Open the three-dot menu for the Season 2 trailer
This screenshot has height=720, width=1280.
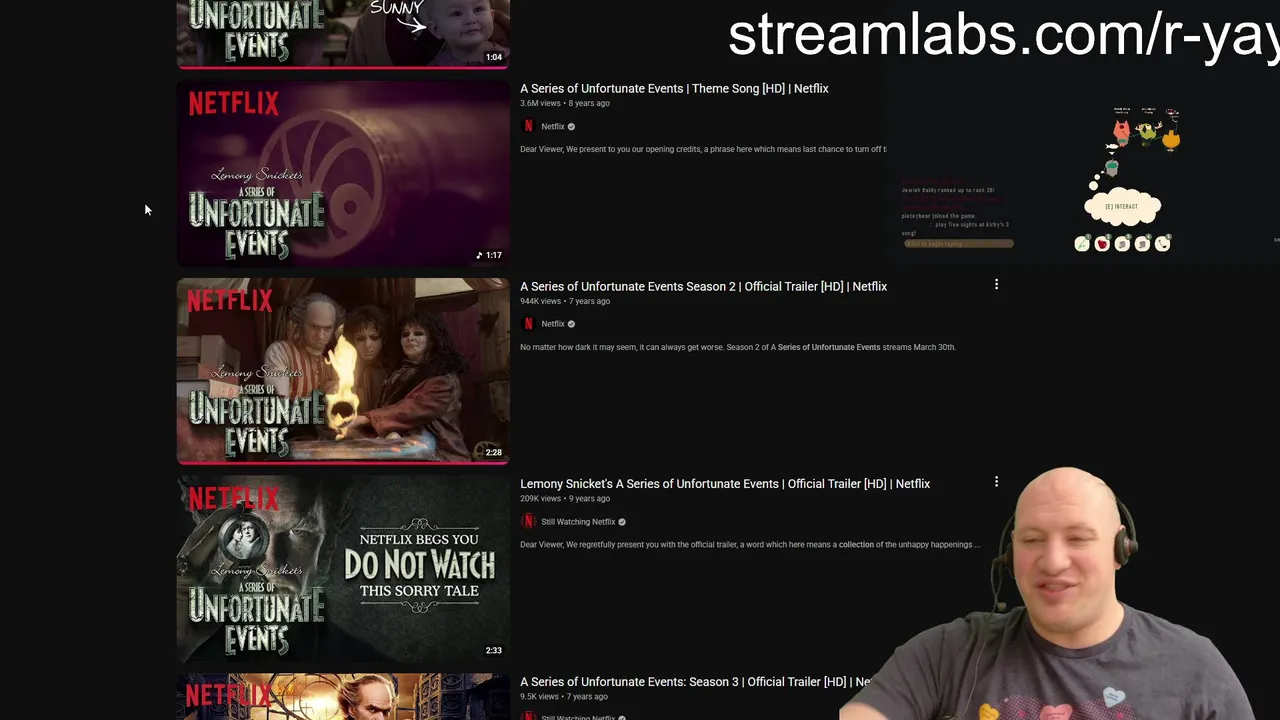pos(996,285)
